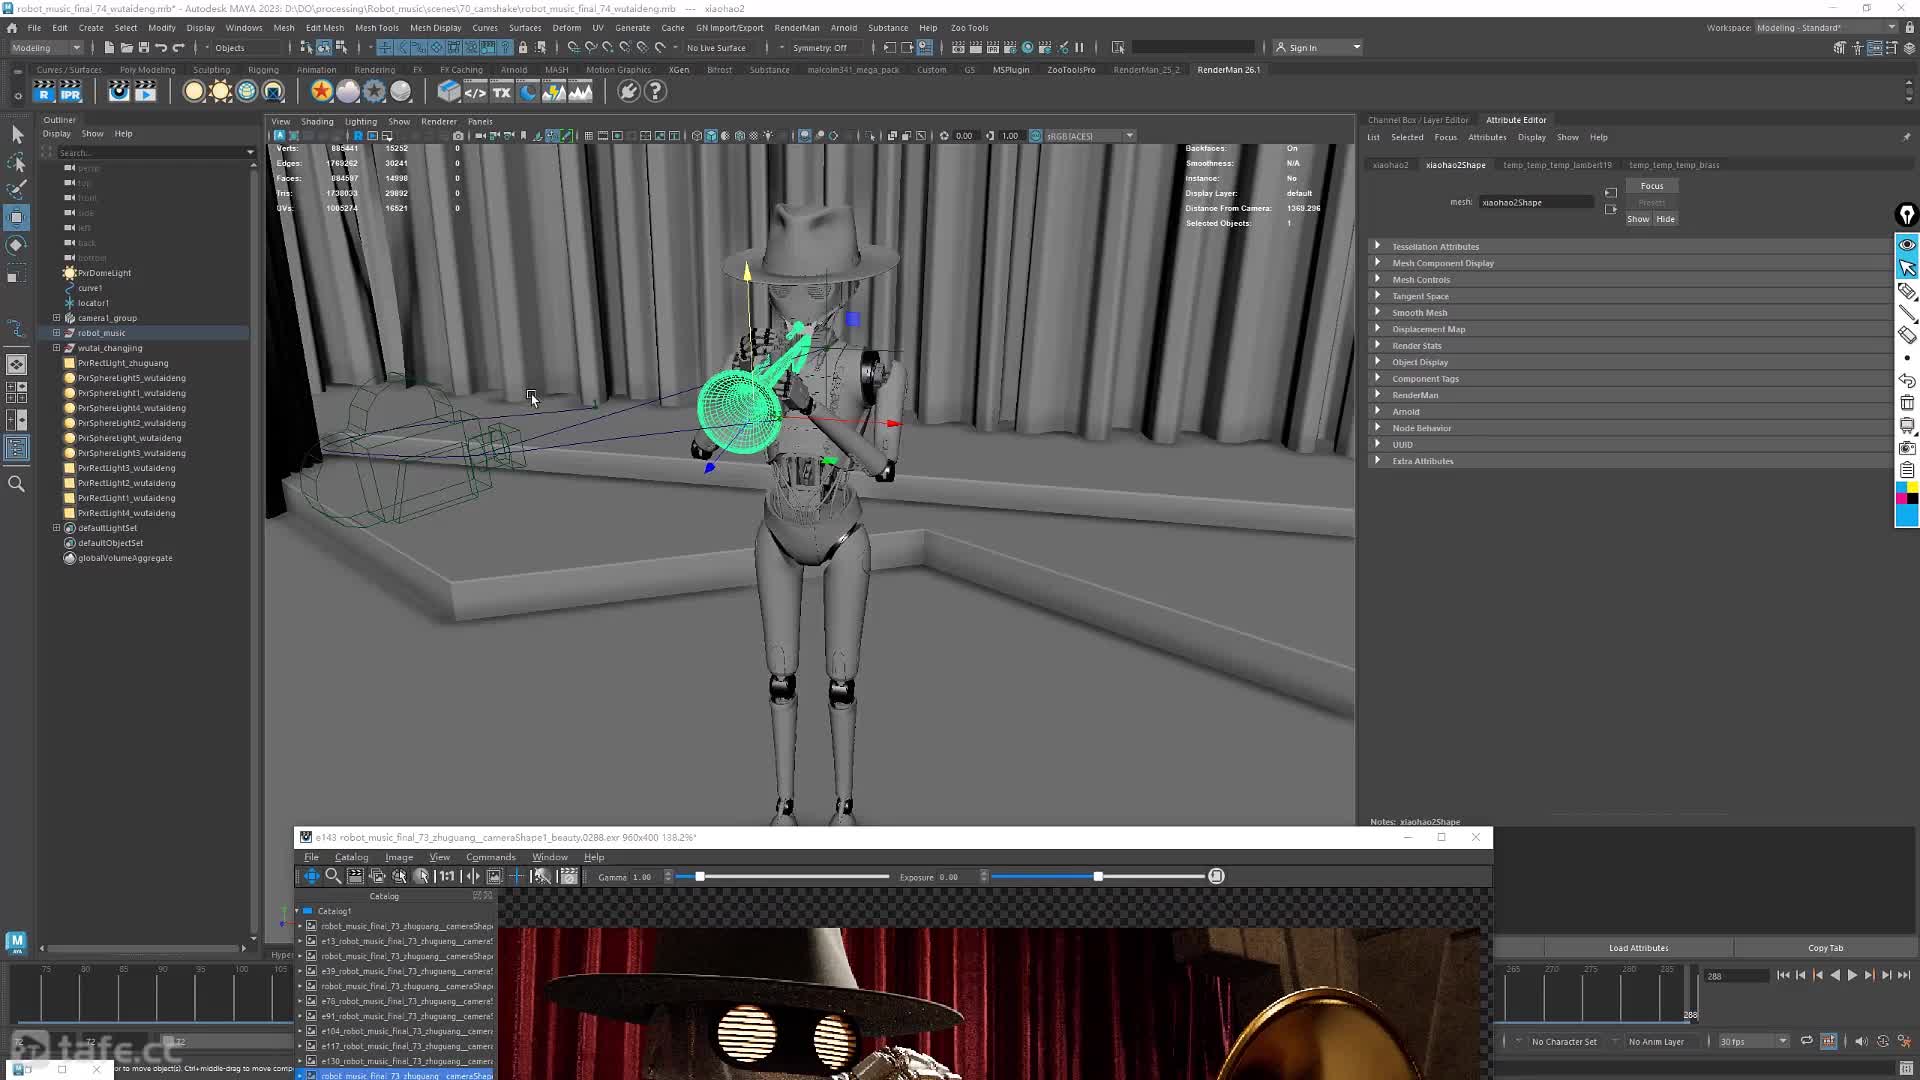The width and height of the screenshot is (1920, 1080).
Task: Open the search magnifier in left toolbox
Action: [x=17, y=484]
